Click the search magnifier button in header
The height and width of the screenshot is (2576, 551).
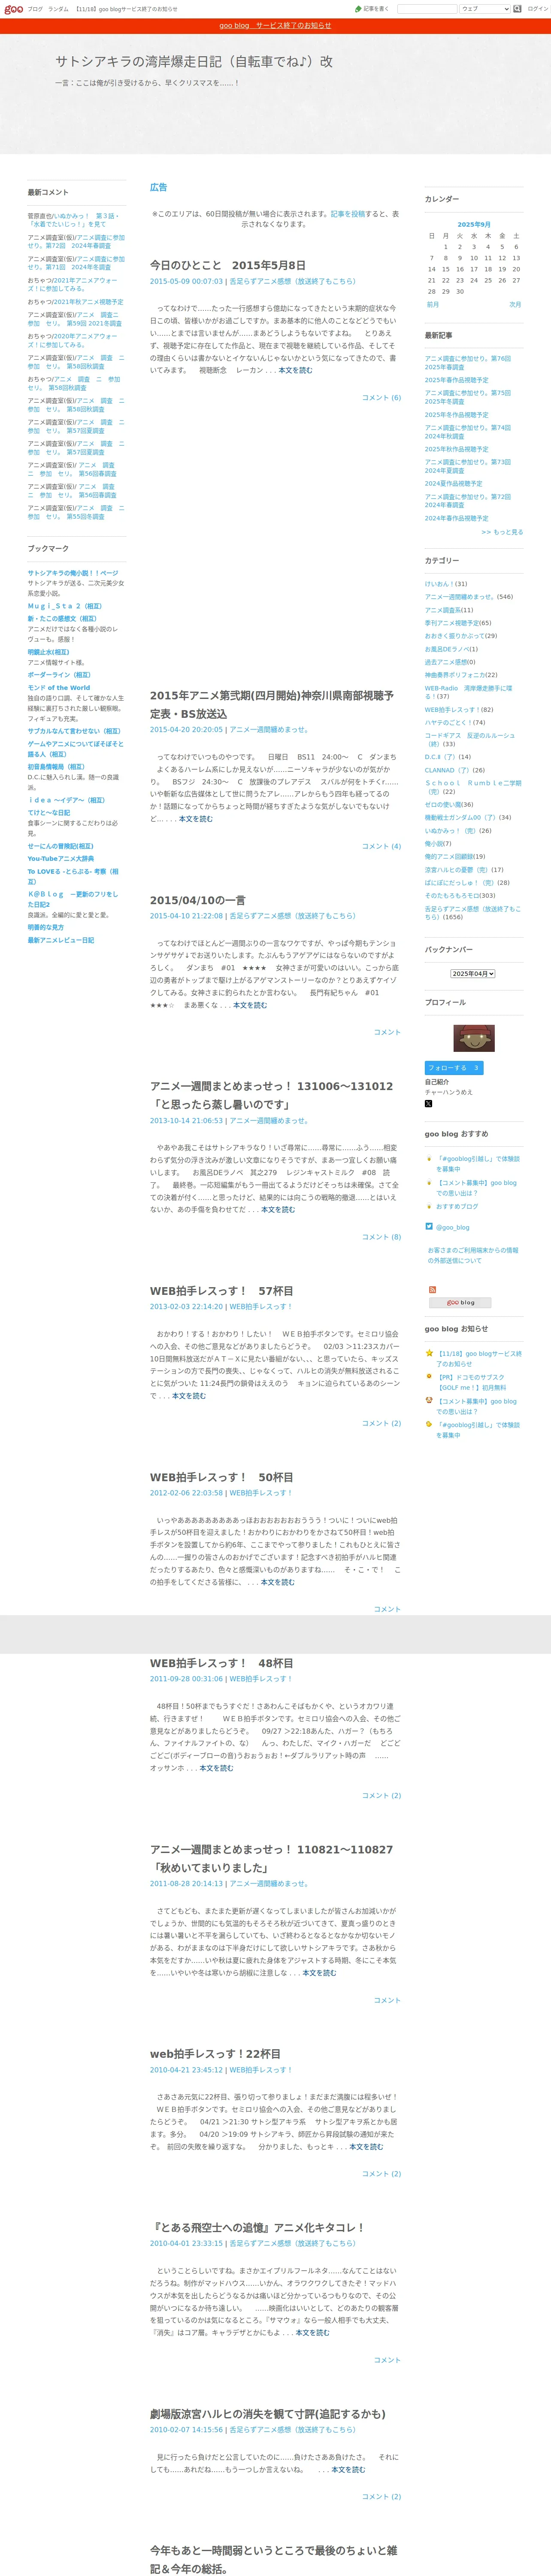click(518, 9)
